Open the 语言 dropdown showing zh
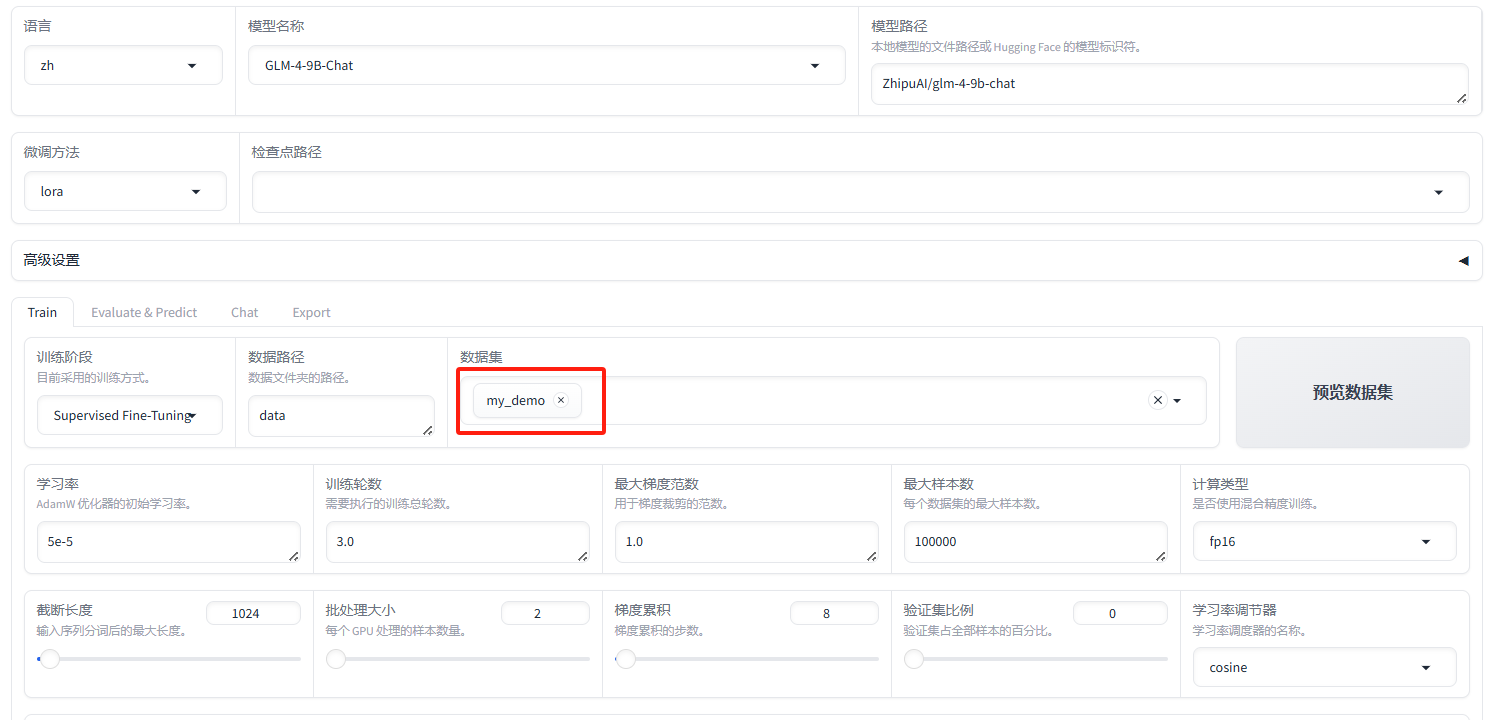Viewport: 1501px width, 720px height. pyautogui.click(x=192, y=66)
